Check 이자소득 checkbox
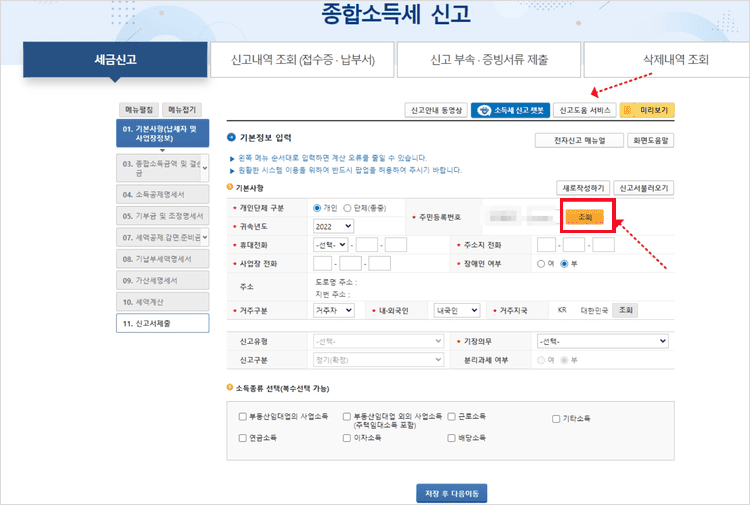This screenshot has width=750, height=505. (347, 438)
